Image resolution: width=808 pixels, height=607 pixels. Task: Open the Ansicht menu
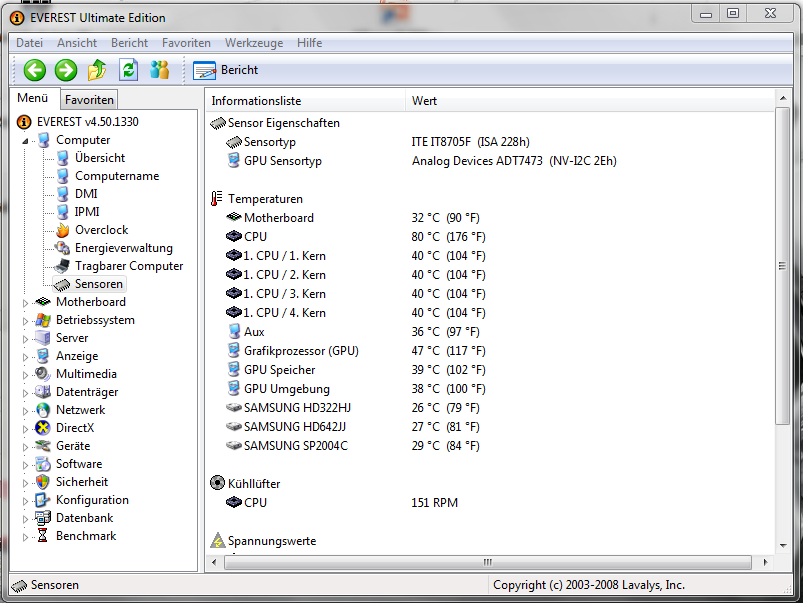tap(77, 43)
